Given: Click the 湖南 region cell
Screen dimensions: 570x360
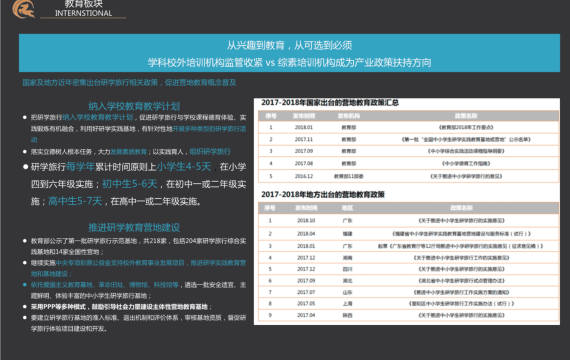Looking at the screenshot, I should click(347, 258).
